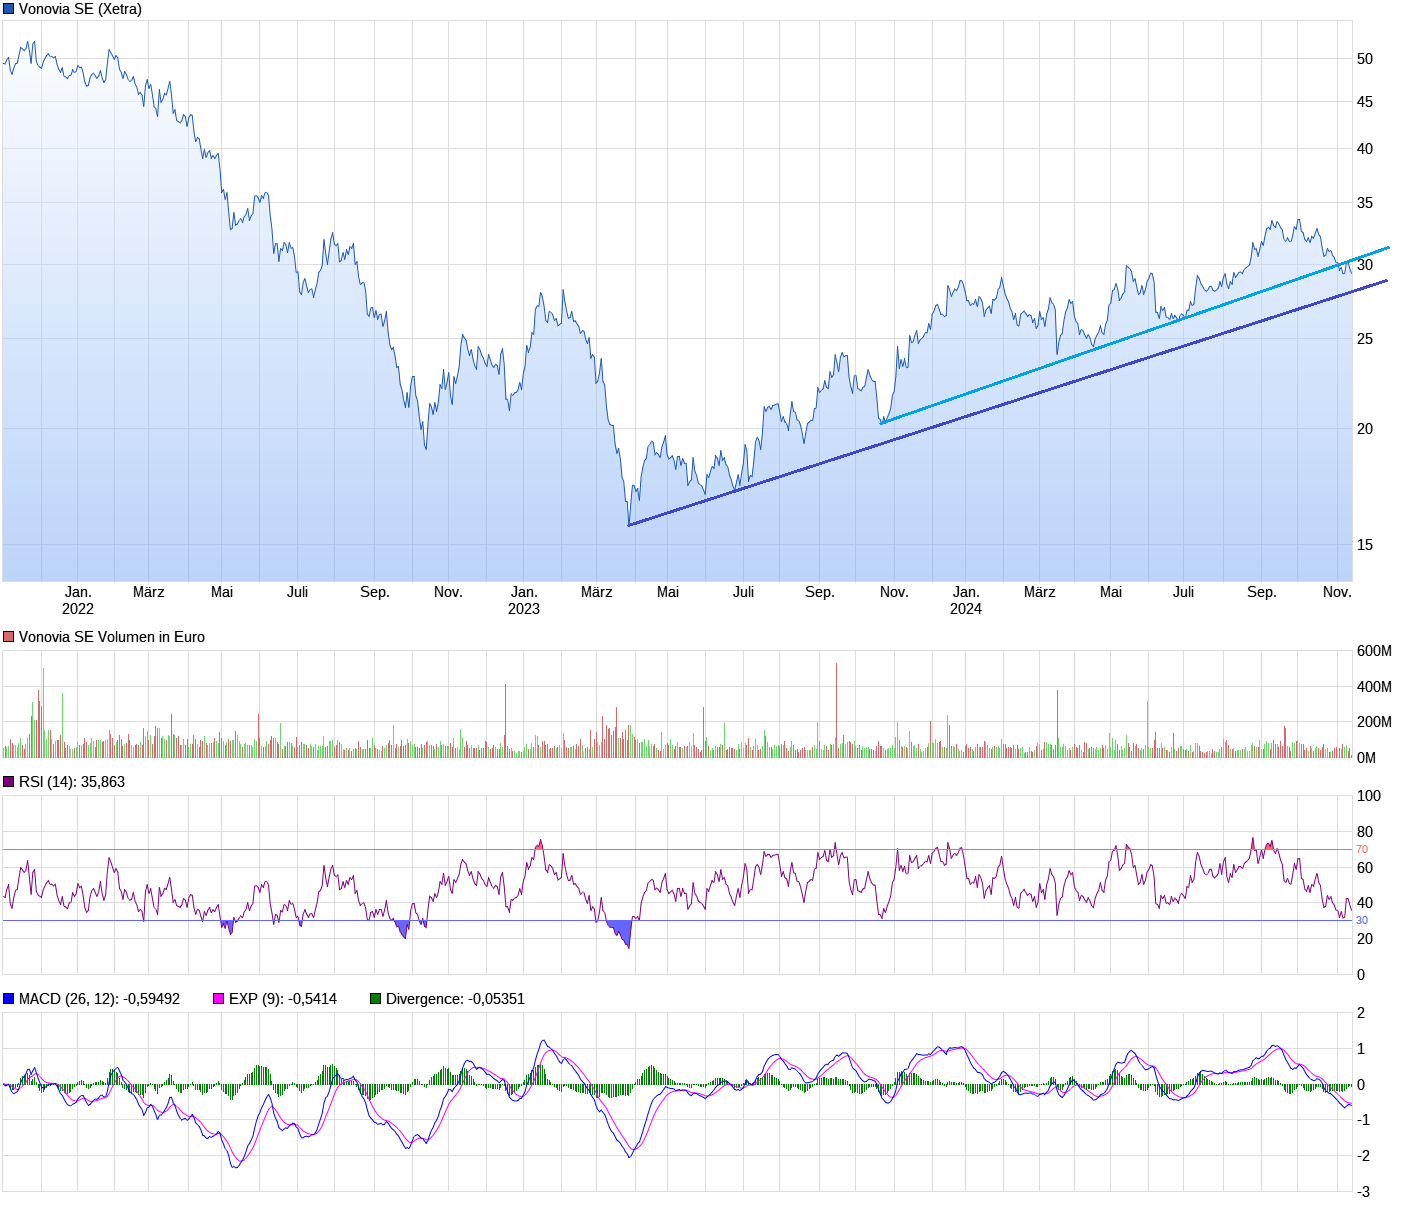Click the 60 label on the RSI axis
1410x1206 pixels.
1365,868
